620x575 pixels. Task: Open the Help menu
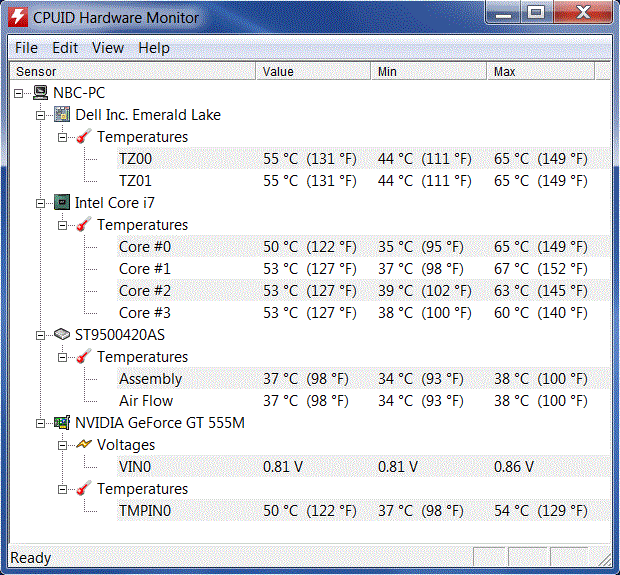[154, 48]
